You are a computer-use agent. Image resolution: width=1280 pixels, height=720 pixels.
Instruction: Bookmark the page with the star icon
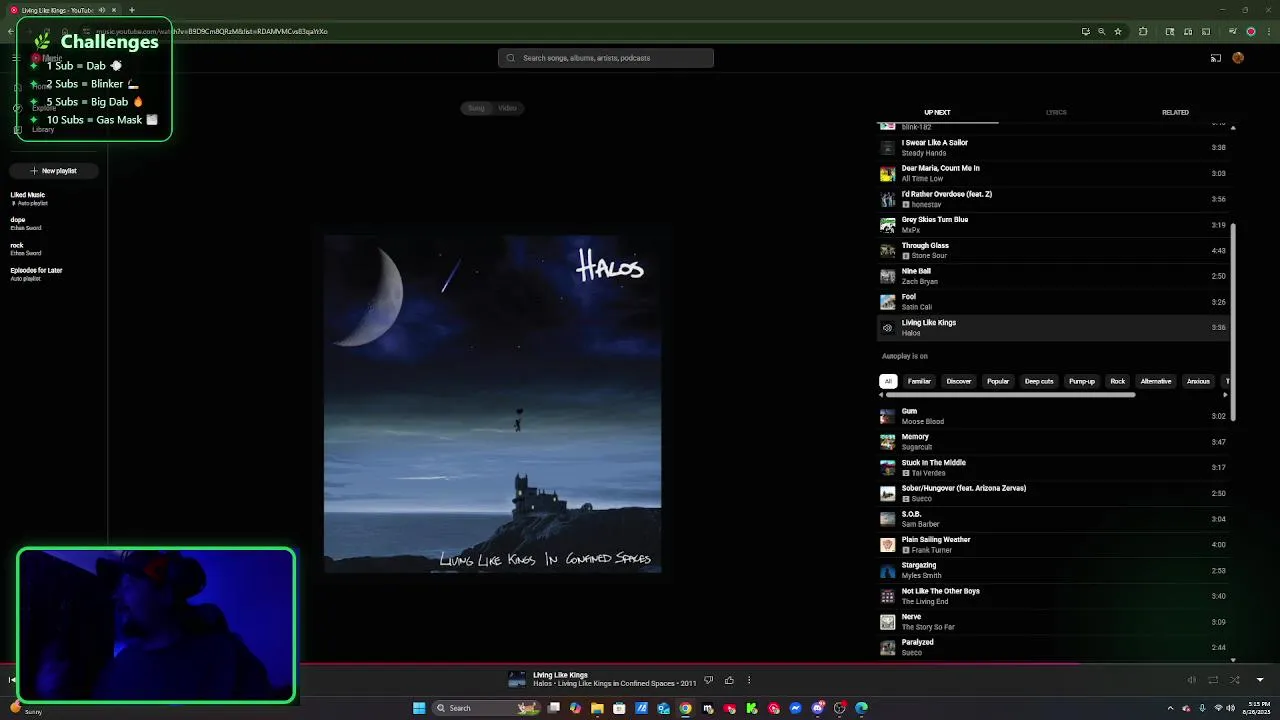[x=1118, y=31]
